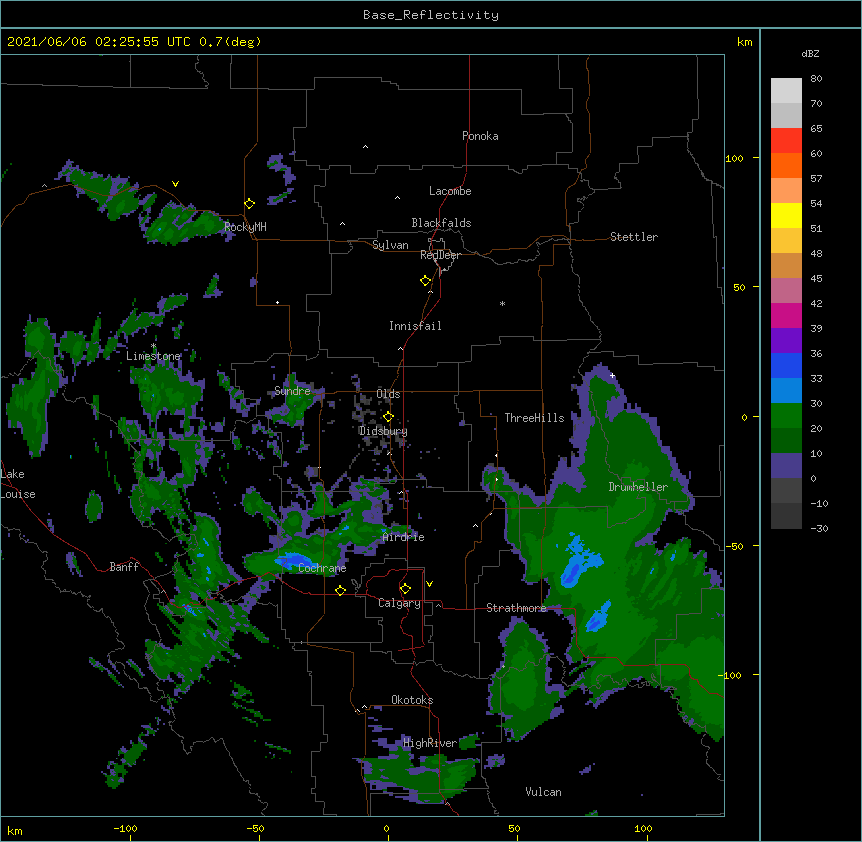The width and height of the screenshot is (862, 842).
Task: Click the Okotoks city label
Action: (x=412, y=700)
